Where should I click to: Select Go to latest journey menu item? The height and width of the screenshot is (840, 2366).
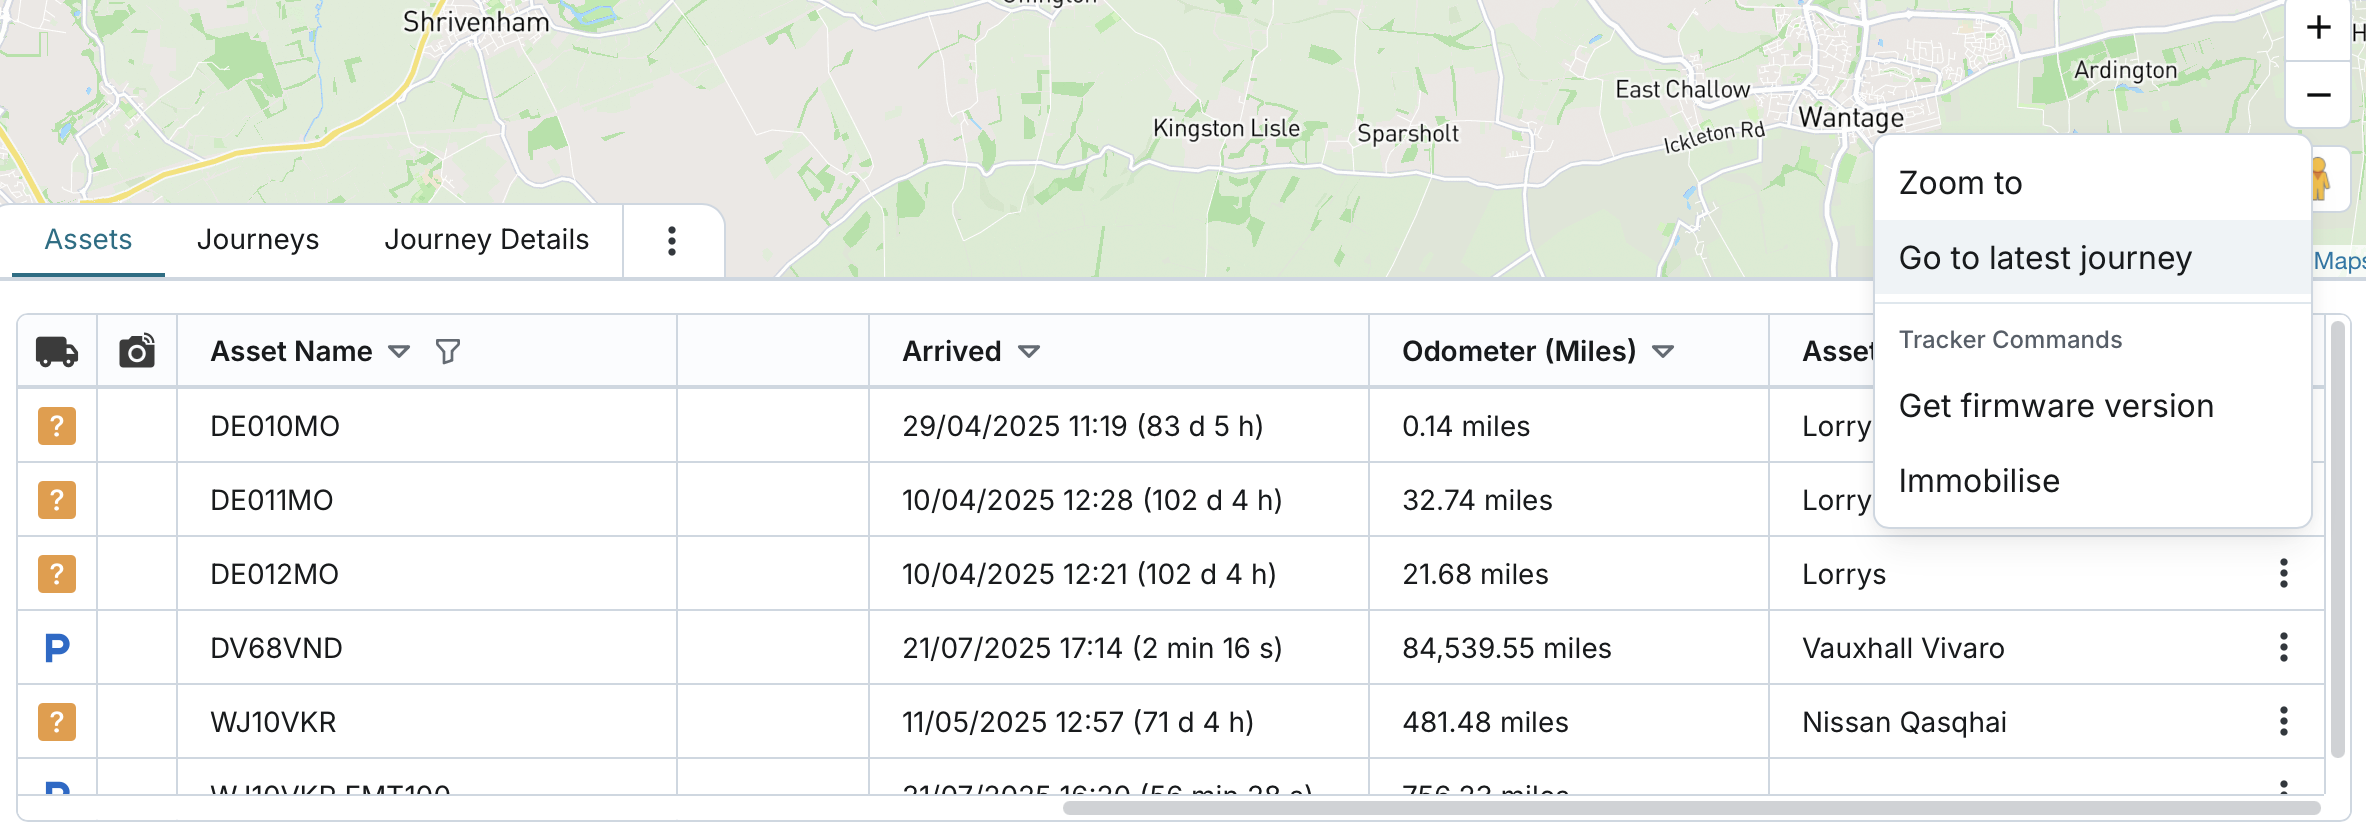click(2045, 258)
